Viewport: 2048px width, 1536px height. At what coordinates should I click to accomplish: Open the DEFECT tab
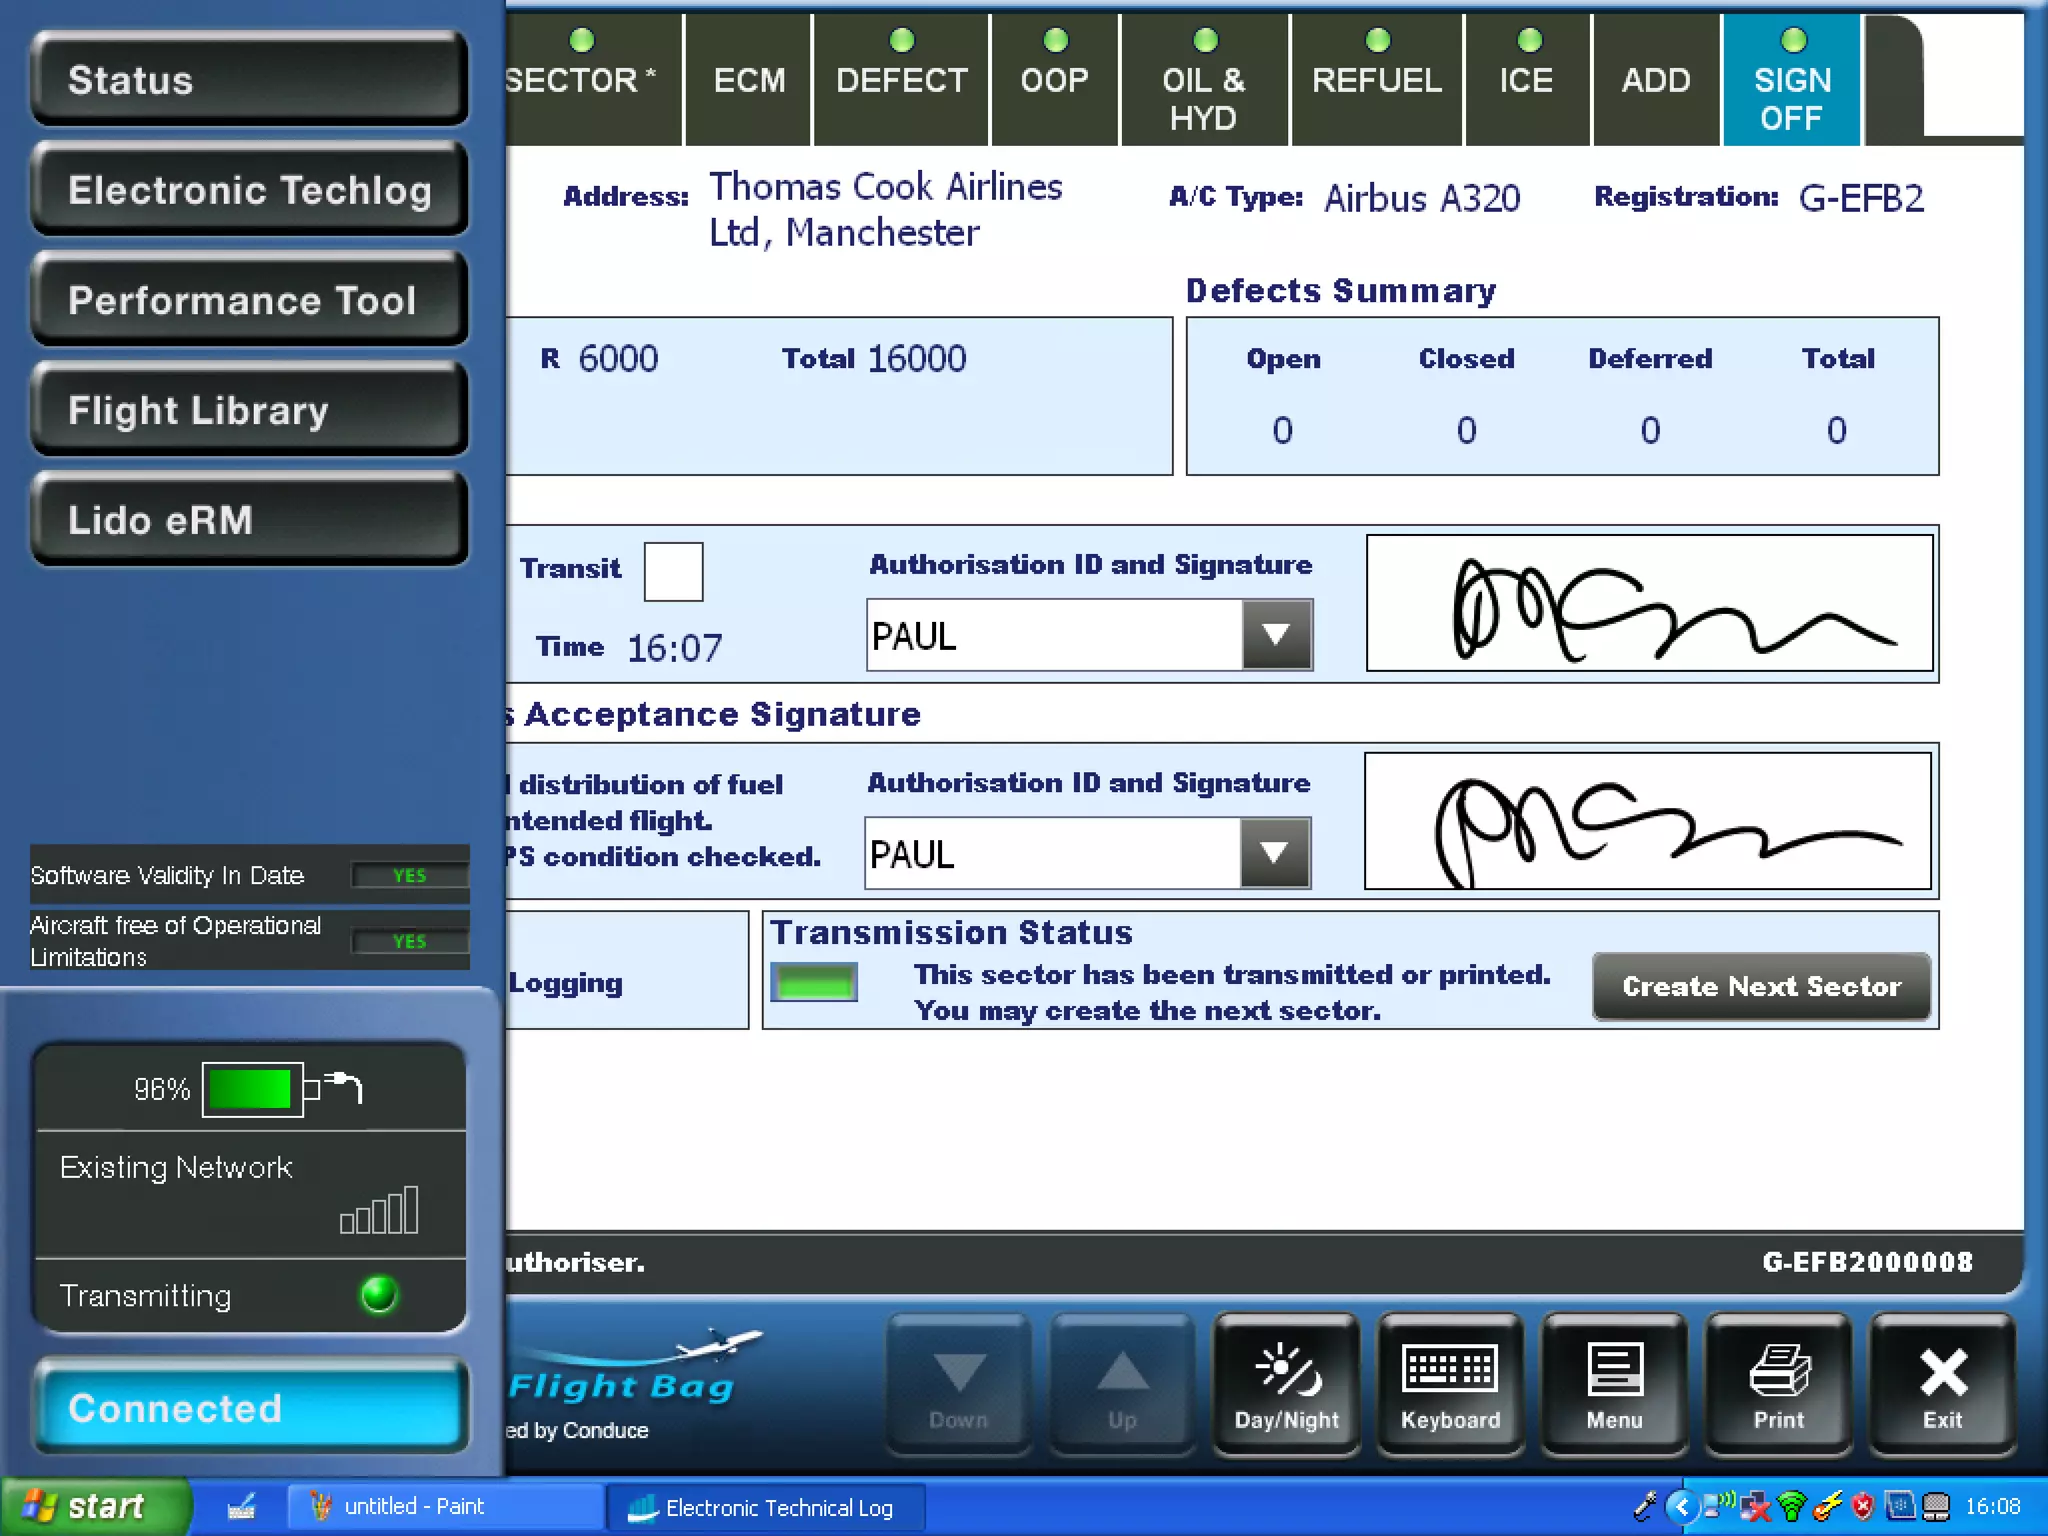click(901, 80)
